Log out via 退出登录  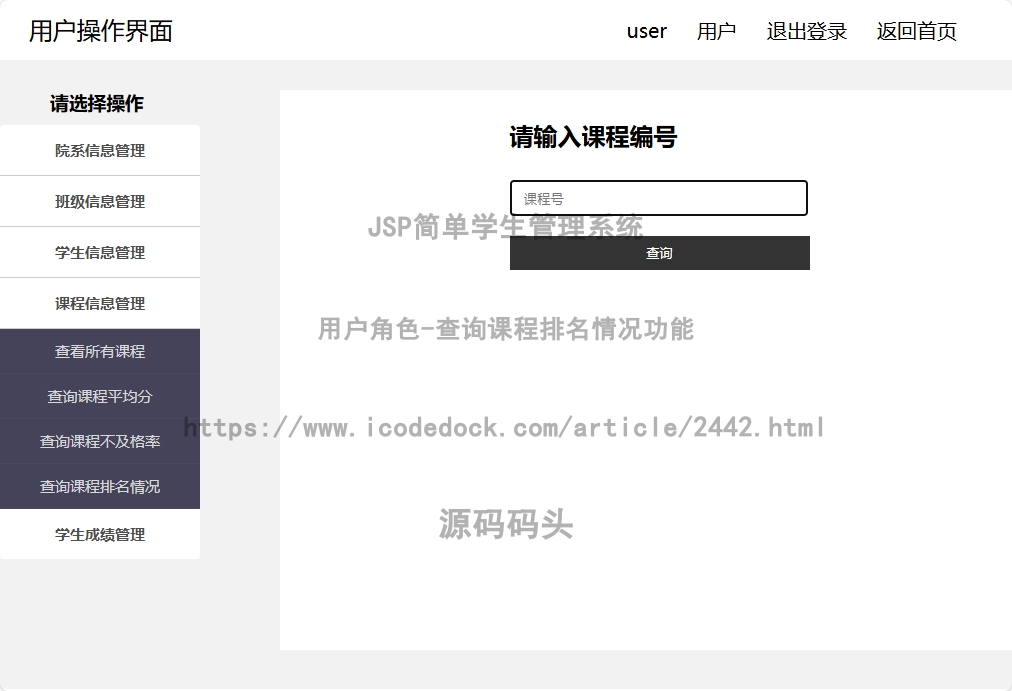(x=807, y=31)
